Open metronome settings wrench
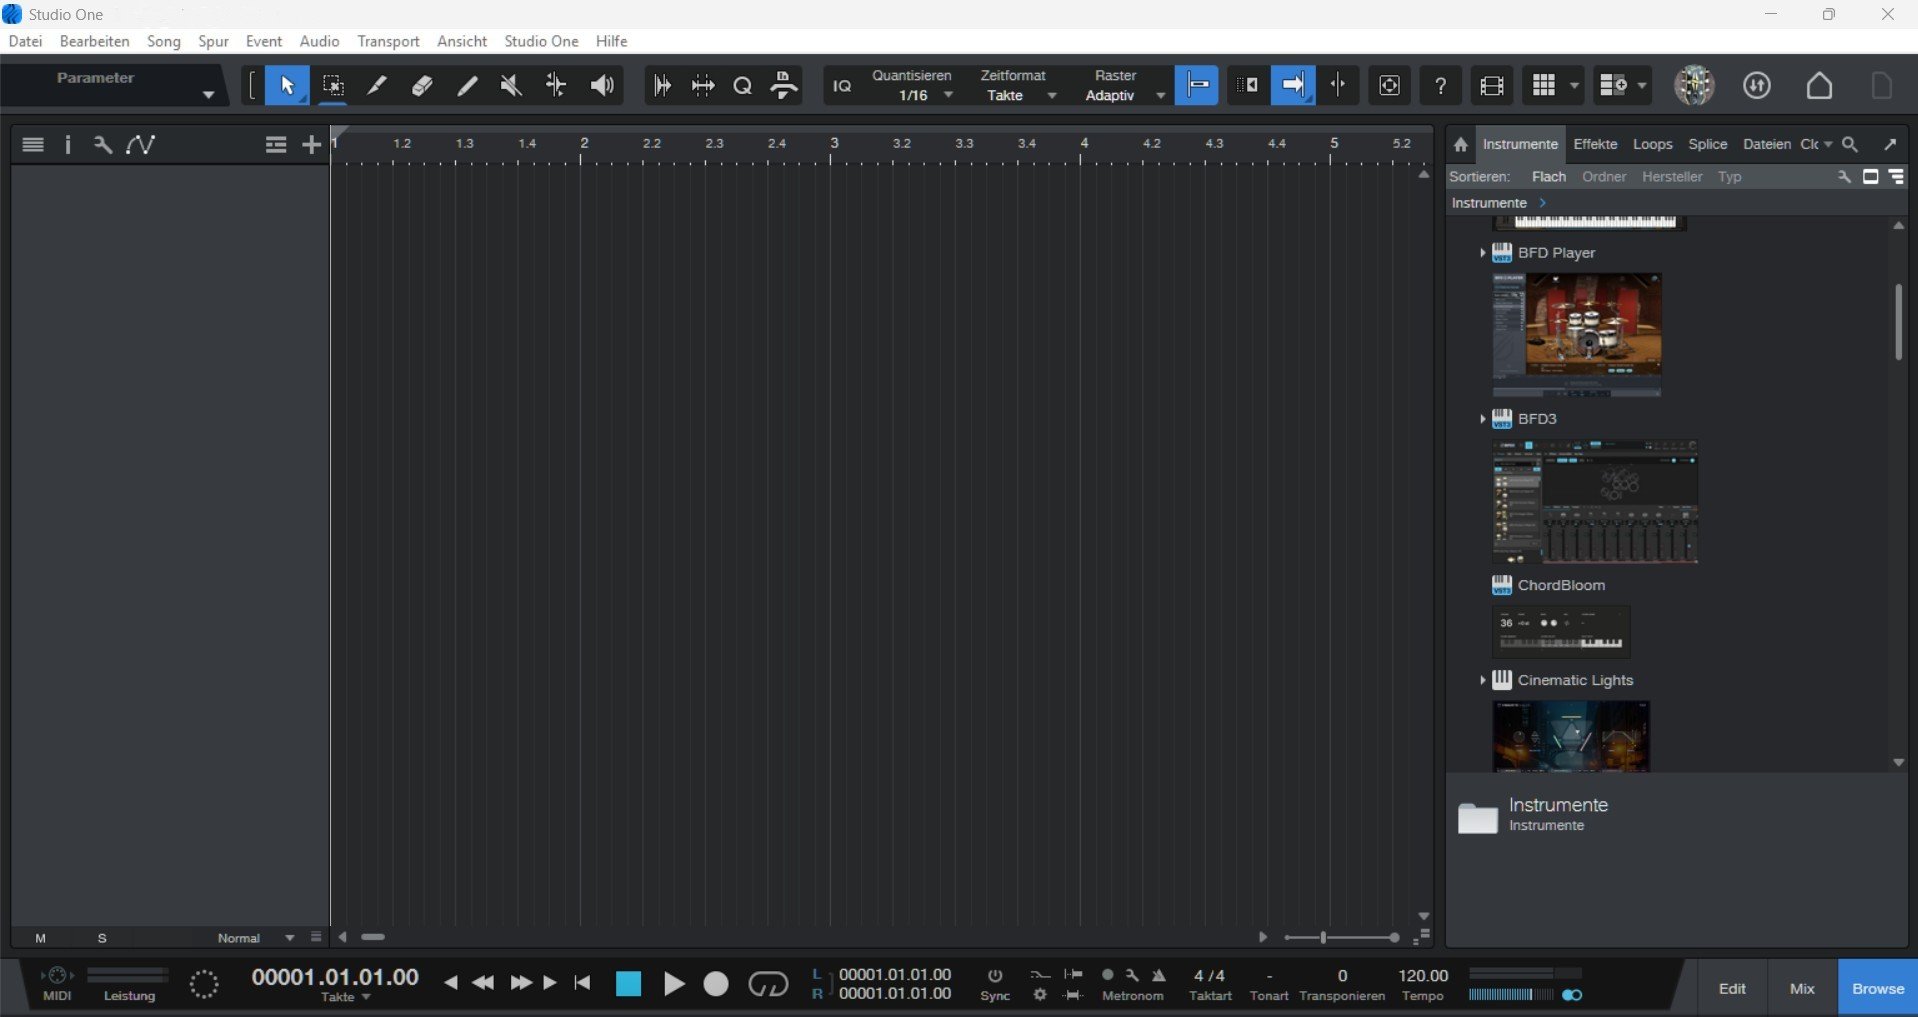The height and width of the screenshot is (1017, 1918). 1132,975
